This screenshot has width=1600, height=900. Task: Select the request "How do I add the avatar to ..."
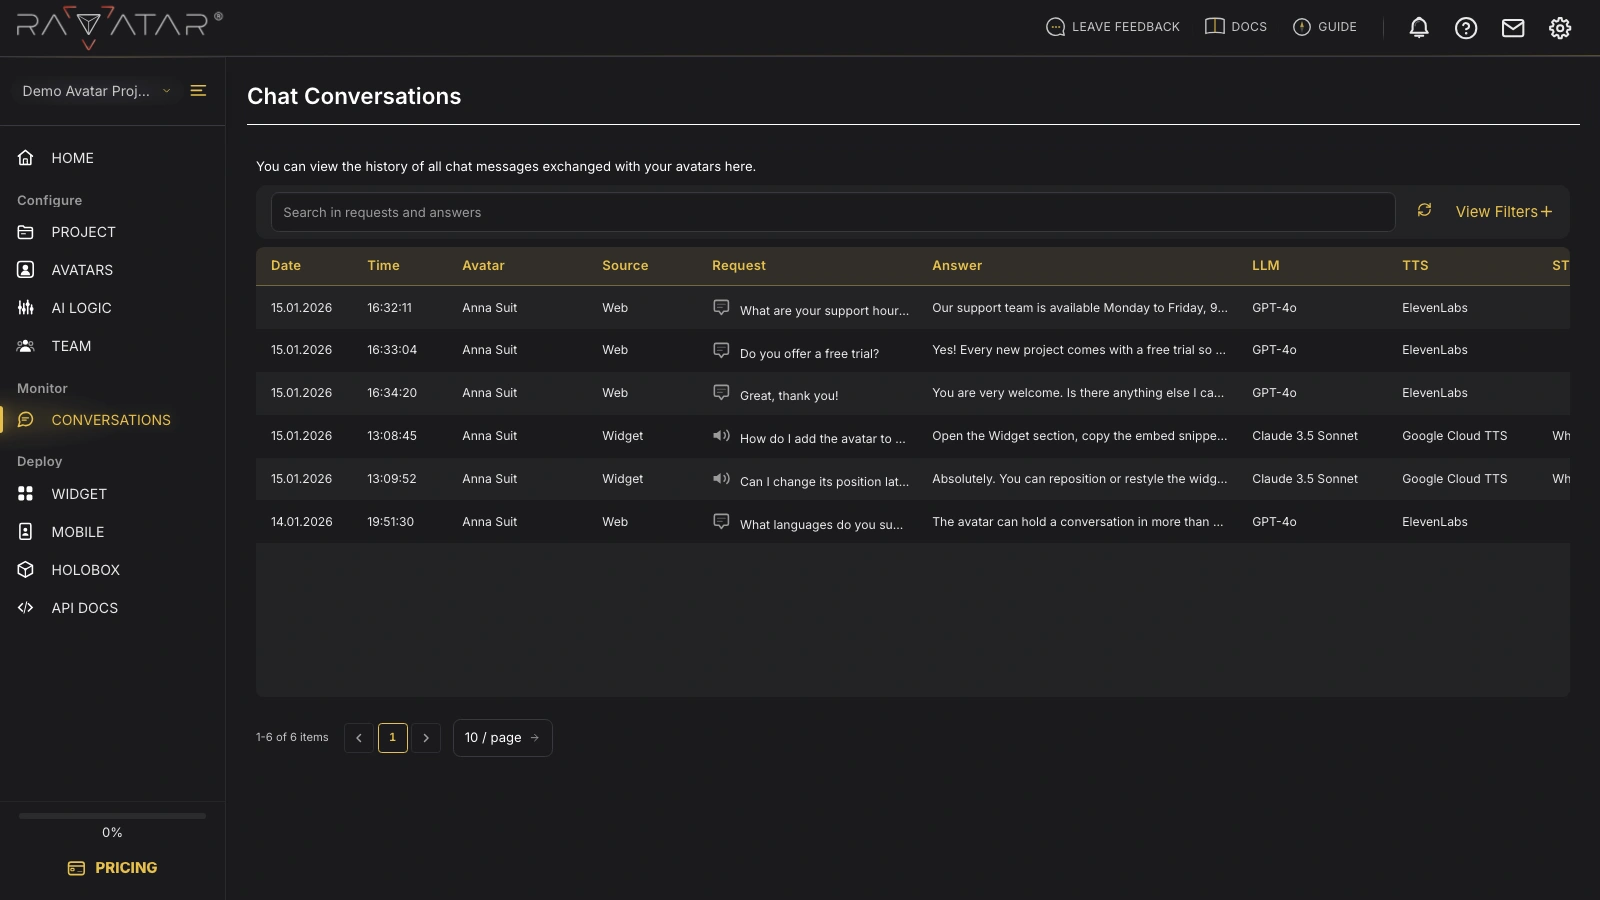coord(822,439)
